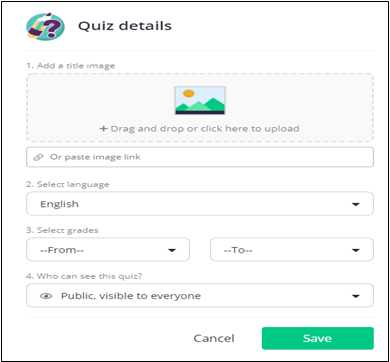Image resolution: width=390 pixels, height=362 pixels.
Task: Cancel the quiz details dialog
Action: coord(214,338)
